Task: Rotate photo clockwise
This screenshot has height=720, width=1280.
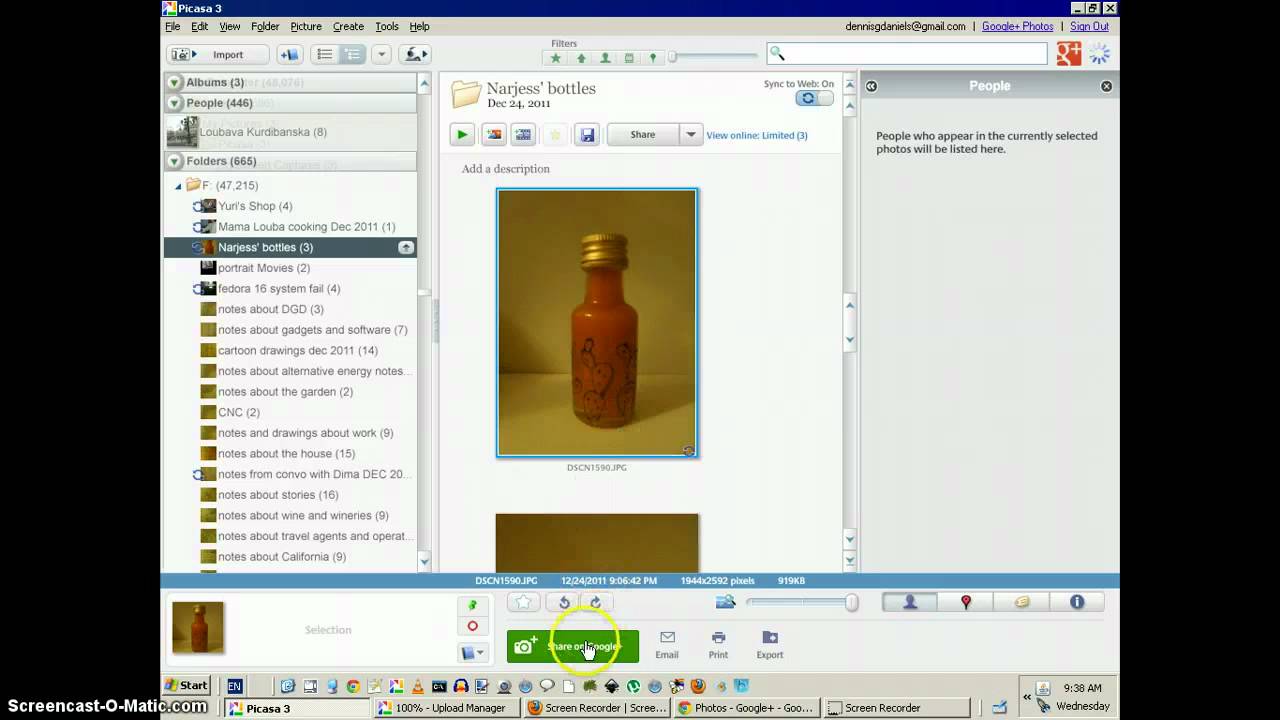Action: click(x=595, y=602)
